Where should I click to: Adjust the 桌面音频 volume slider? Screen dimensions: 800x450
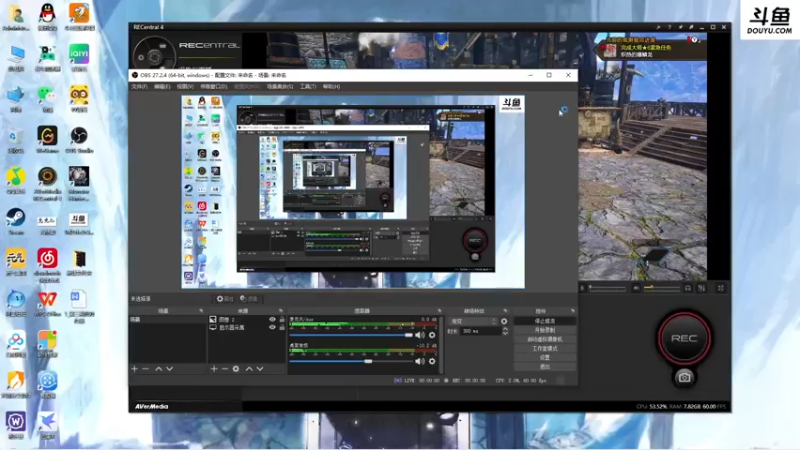[x=351, y=361]
